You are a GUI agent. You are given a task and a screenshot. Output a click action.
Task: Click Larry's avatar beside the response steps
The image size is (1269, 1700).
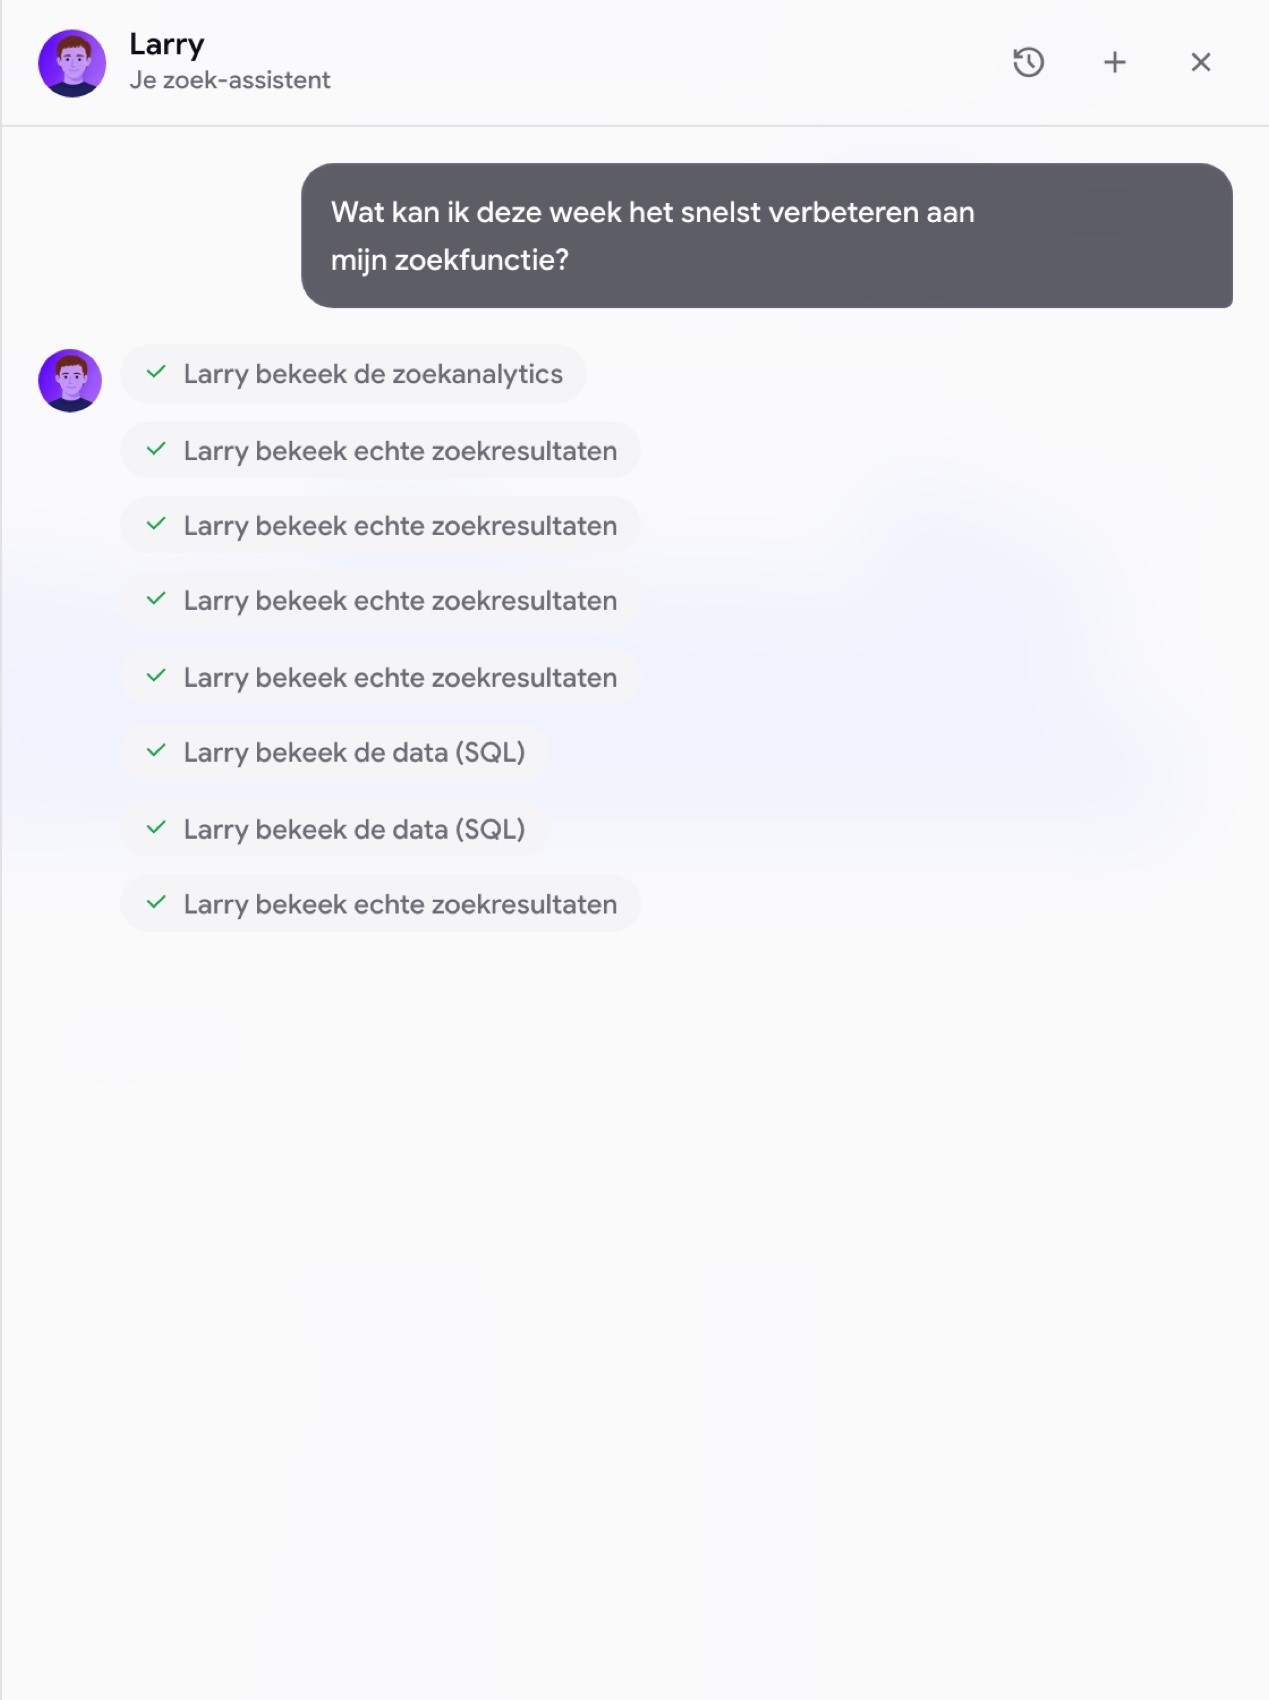click(70, 380)
